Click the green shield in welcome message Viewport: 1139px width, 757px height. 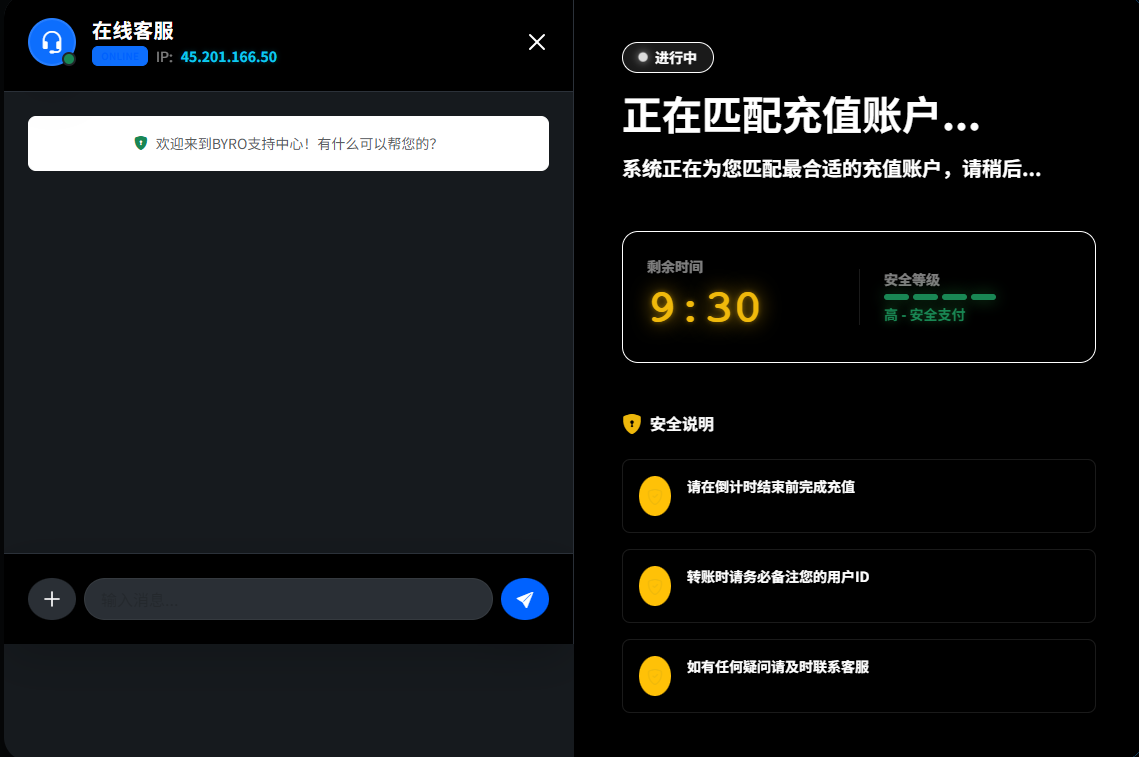(x=141, y=143)
